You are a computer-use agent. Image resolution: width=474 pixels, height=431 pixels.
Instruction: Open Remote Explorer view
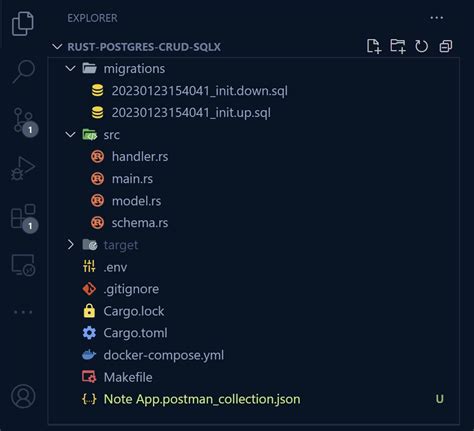tap(23, 265)
